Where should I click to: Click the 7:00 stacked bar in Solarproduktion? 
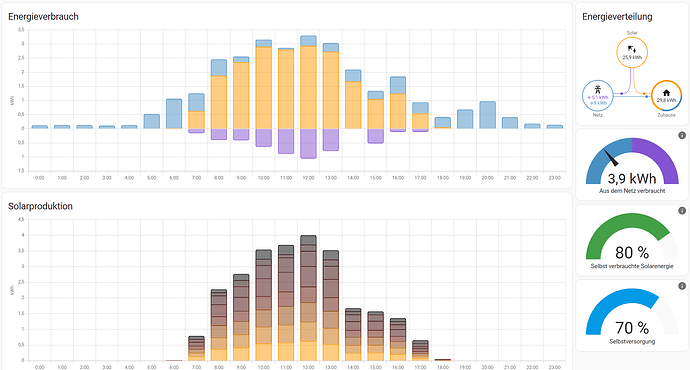point(196,348)
